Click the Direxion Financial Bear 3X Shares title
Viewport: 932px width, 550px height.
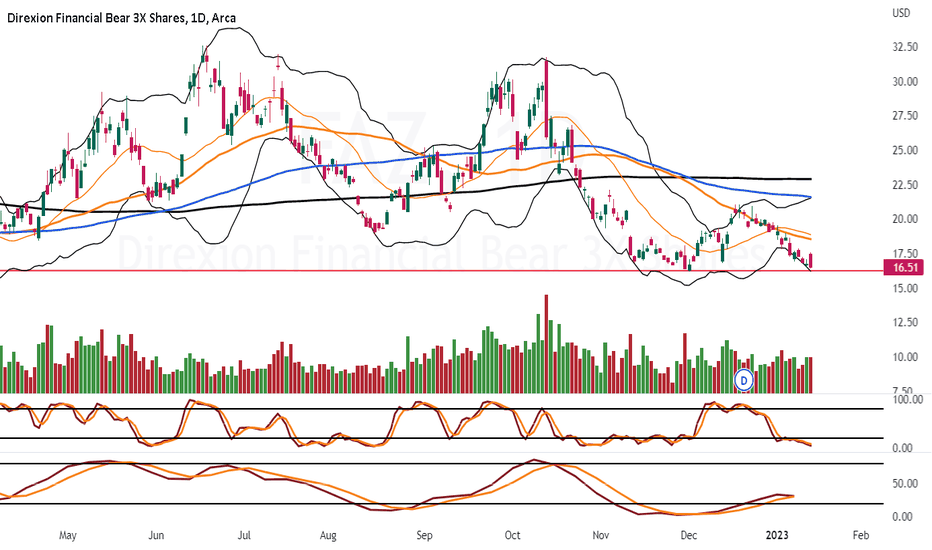121,18
